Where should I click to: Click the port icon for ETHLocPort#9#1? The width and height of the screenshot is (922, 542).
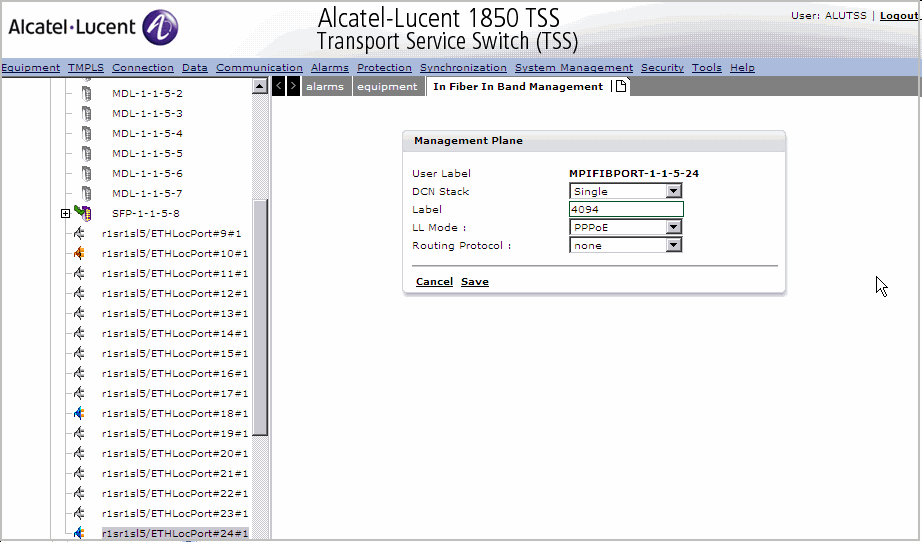point(79,233)
